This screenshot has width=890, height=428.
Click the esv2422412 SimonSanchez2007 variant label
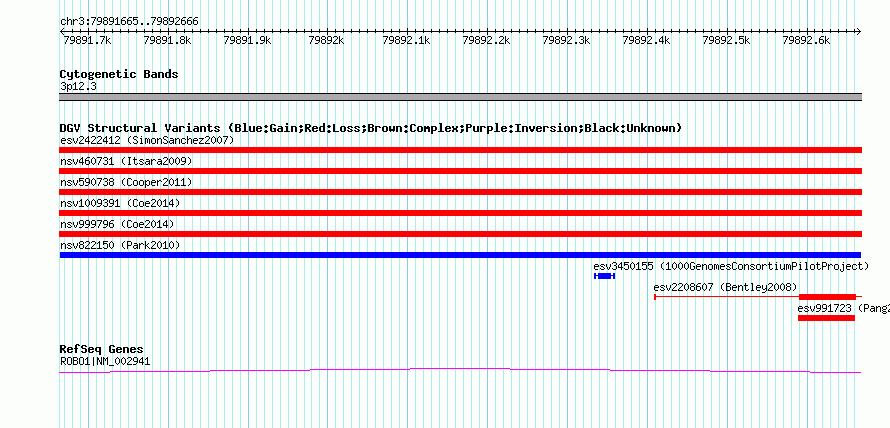(147, 140)
